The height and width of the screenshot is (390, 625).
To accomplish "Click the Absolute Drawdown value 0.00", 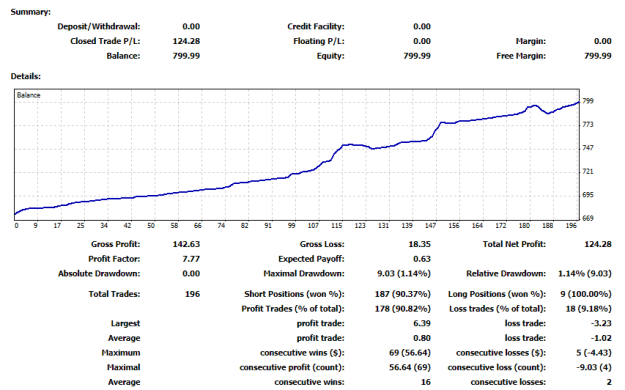I will click(x=191, y=274).
